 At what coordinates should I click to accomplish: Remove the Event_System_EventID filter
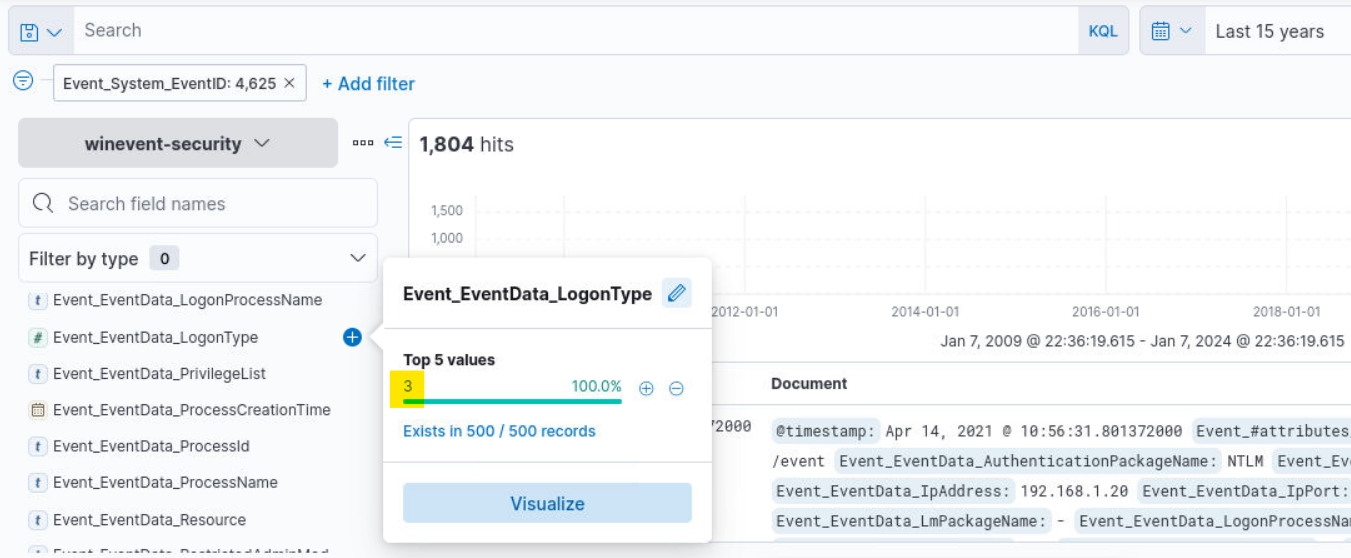pos(289,84)
